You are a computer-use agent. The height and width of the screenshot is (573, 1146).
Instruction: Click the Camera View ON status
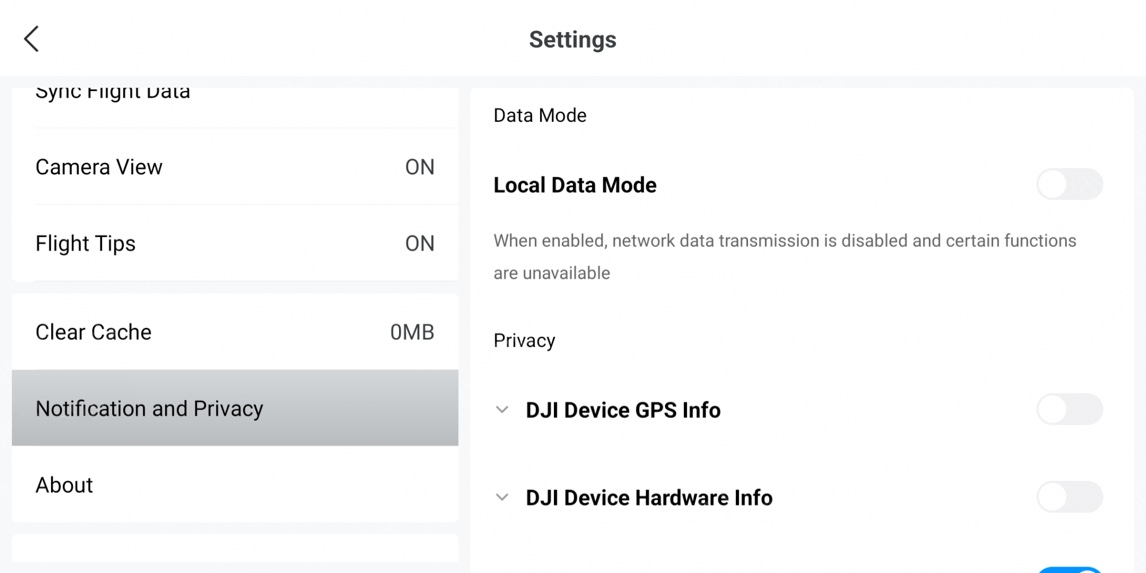[x=419, y=167]
